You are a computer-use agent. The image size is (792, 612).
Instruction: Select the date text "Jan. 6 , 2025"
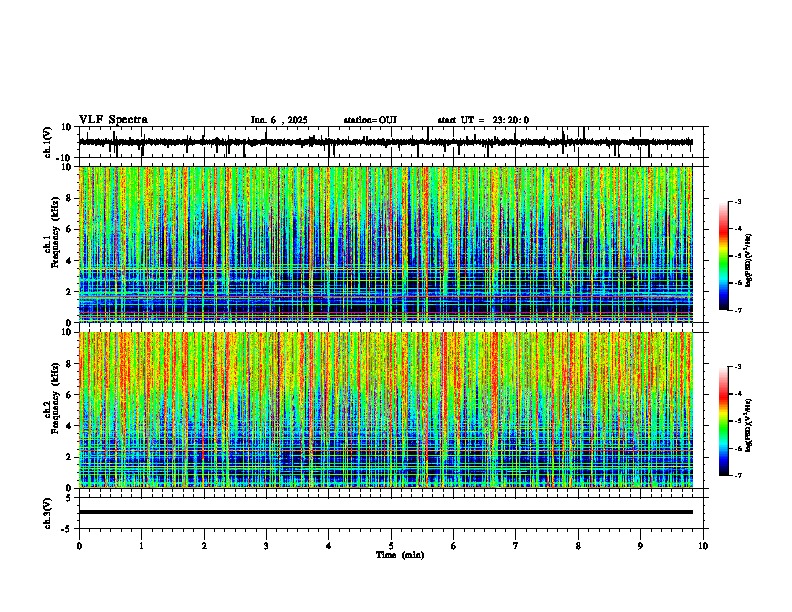pyautogui.click(x=279, y=120)
